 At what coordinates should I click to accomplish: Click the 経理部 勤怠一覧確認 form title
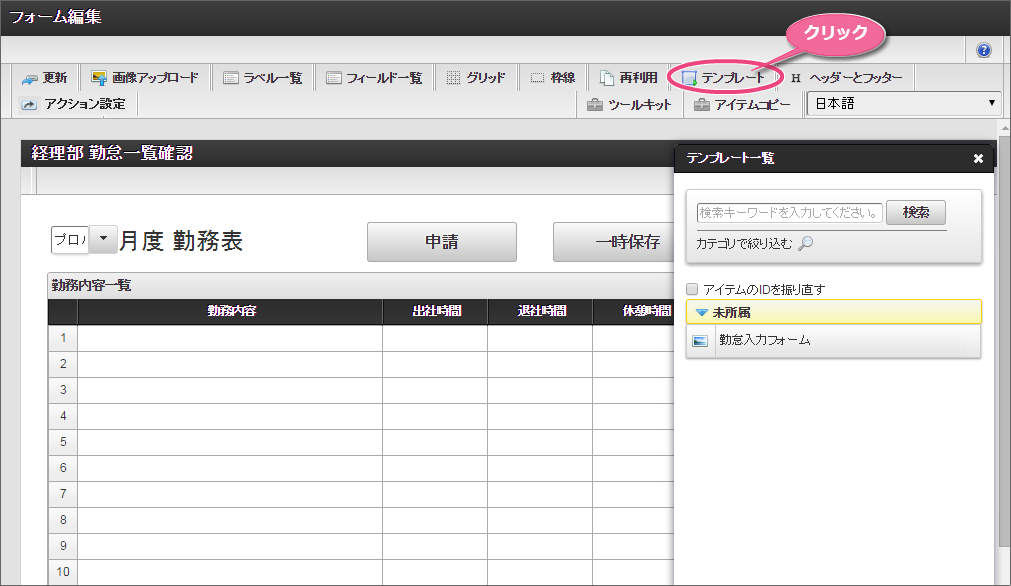click(112, 153)
